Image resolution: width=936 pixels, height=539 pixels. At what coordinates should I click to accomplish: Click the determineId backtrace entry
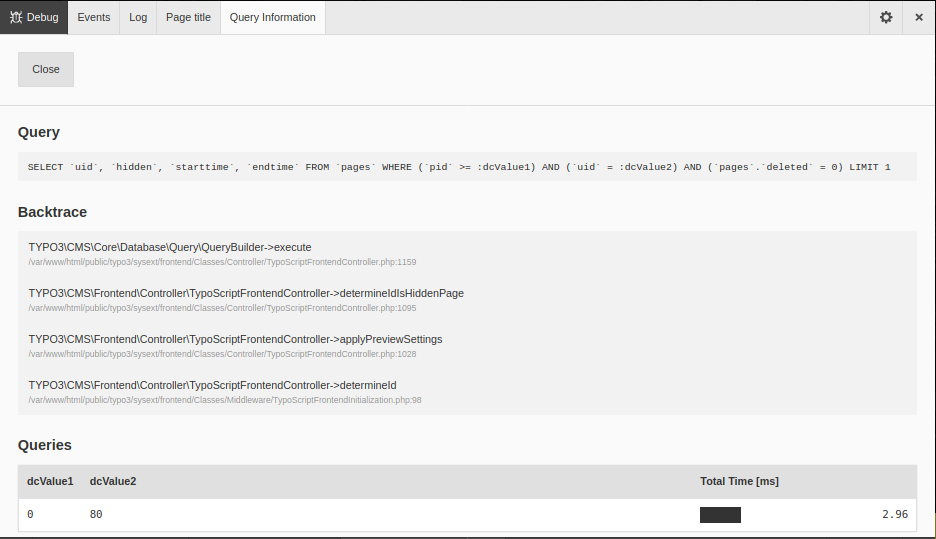[x=212, y=385]
